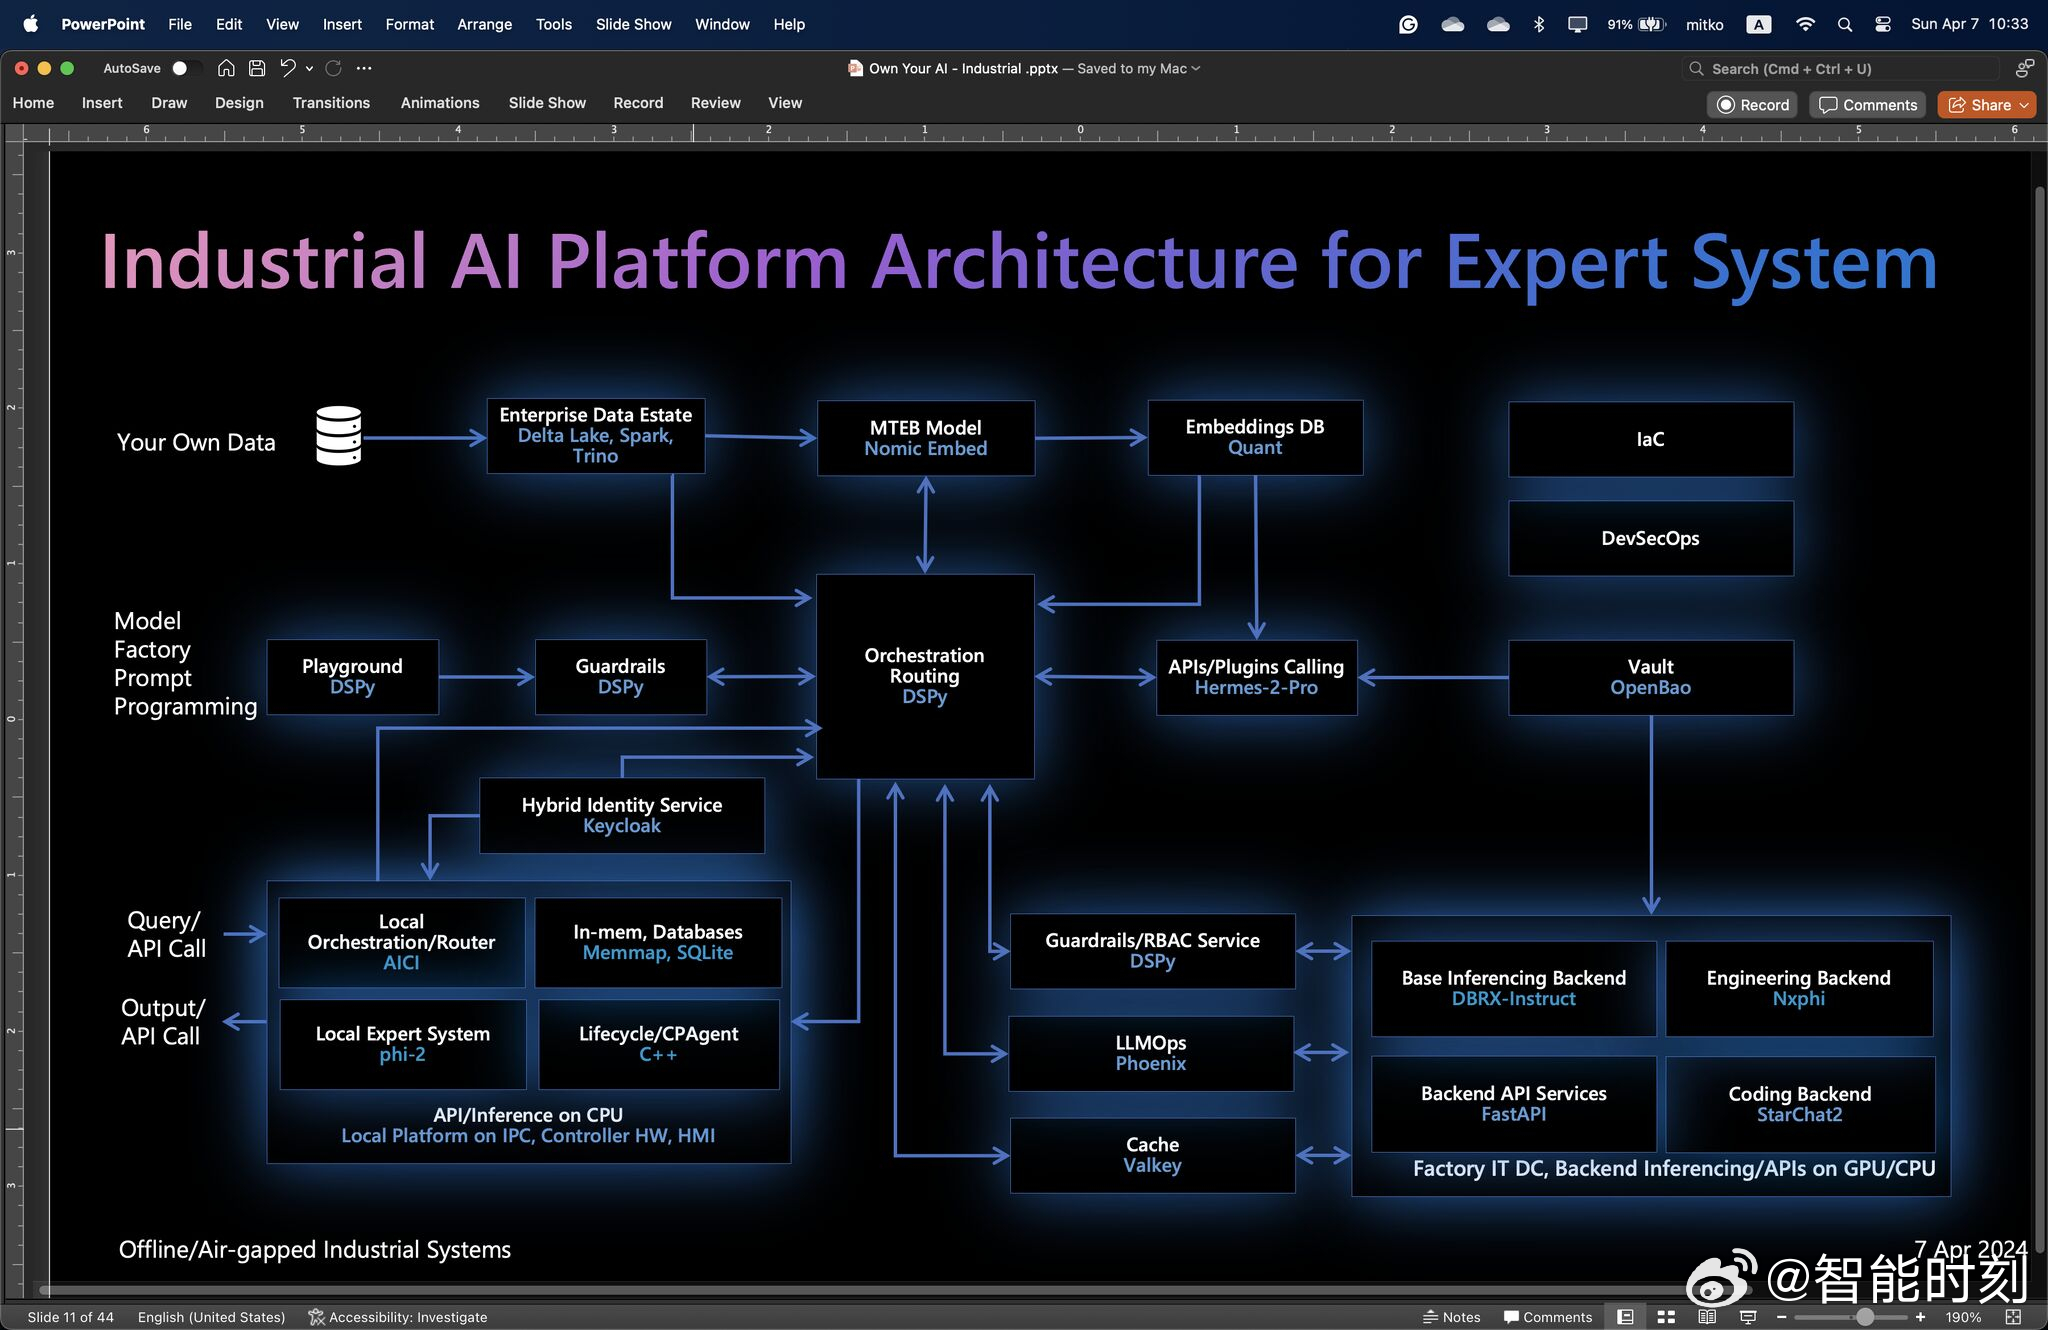Select the Cache Valkey box
The height and width of the screenshot is (1330, 2048).
[x=1152, y=1155]
